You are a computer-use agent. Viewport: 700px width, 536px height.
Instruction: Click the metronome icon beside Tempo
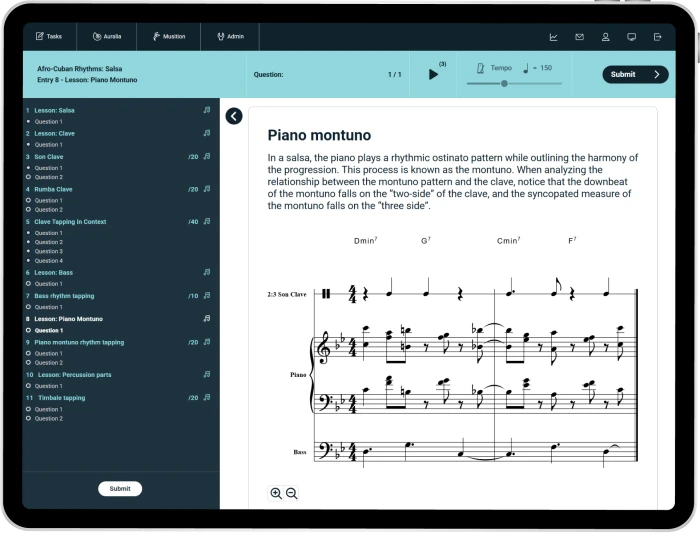pos(480,68)
